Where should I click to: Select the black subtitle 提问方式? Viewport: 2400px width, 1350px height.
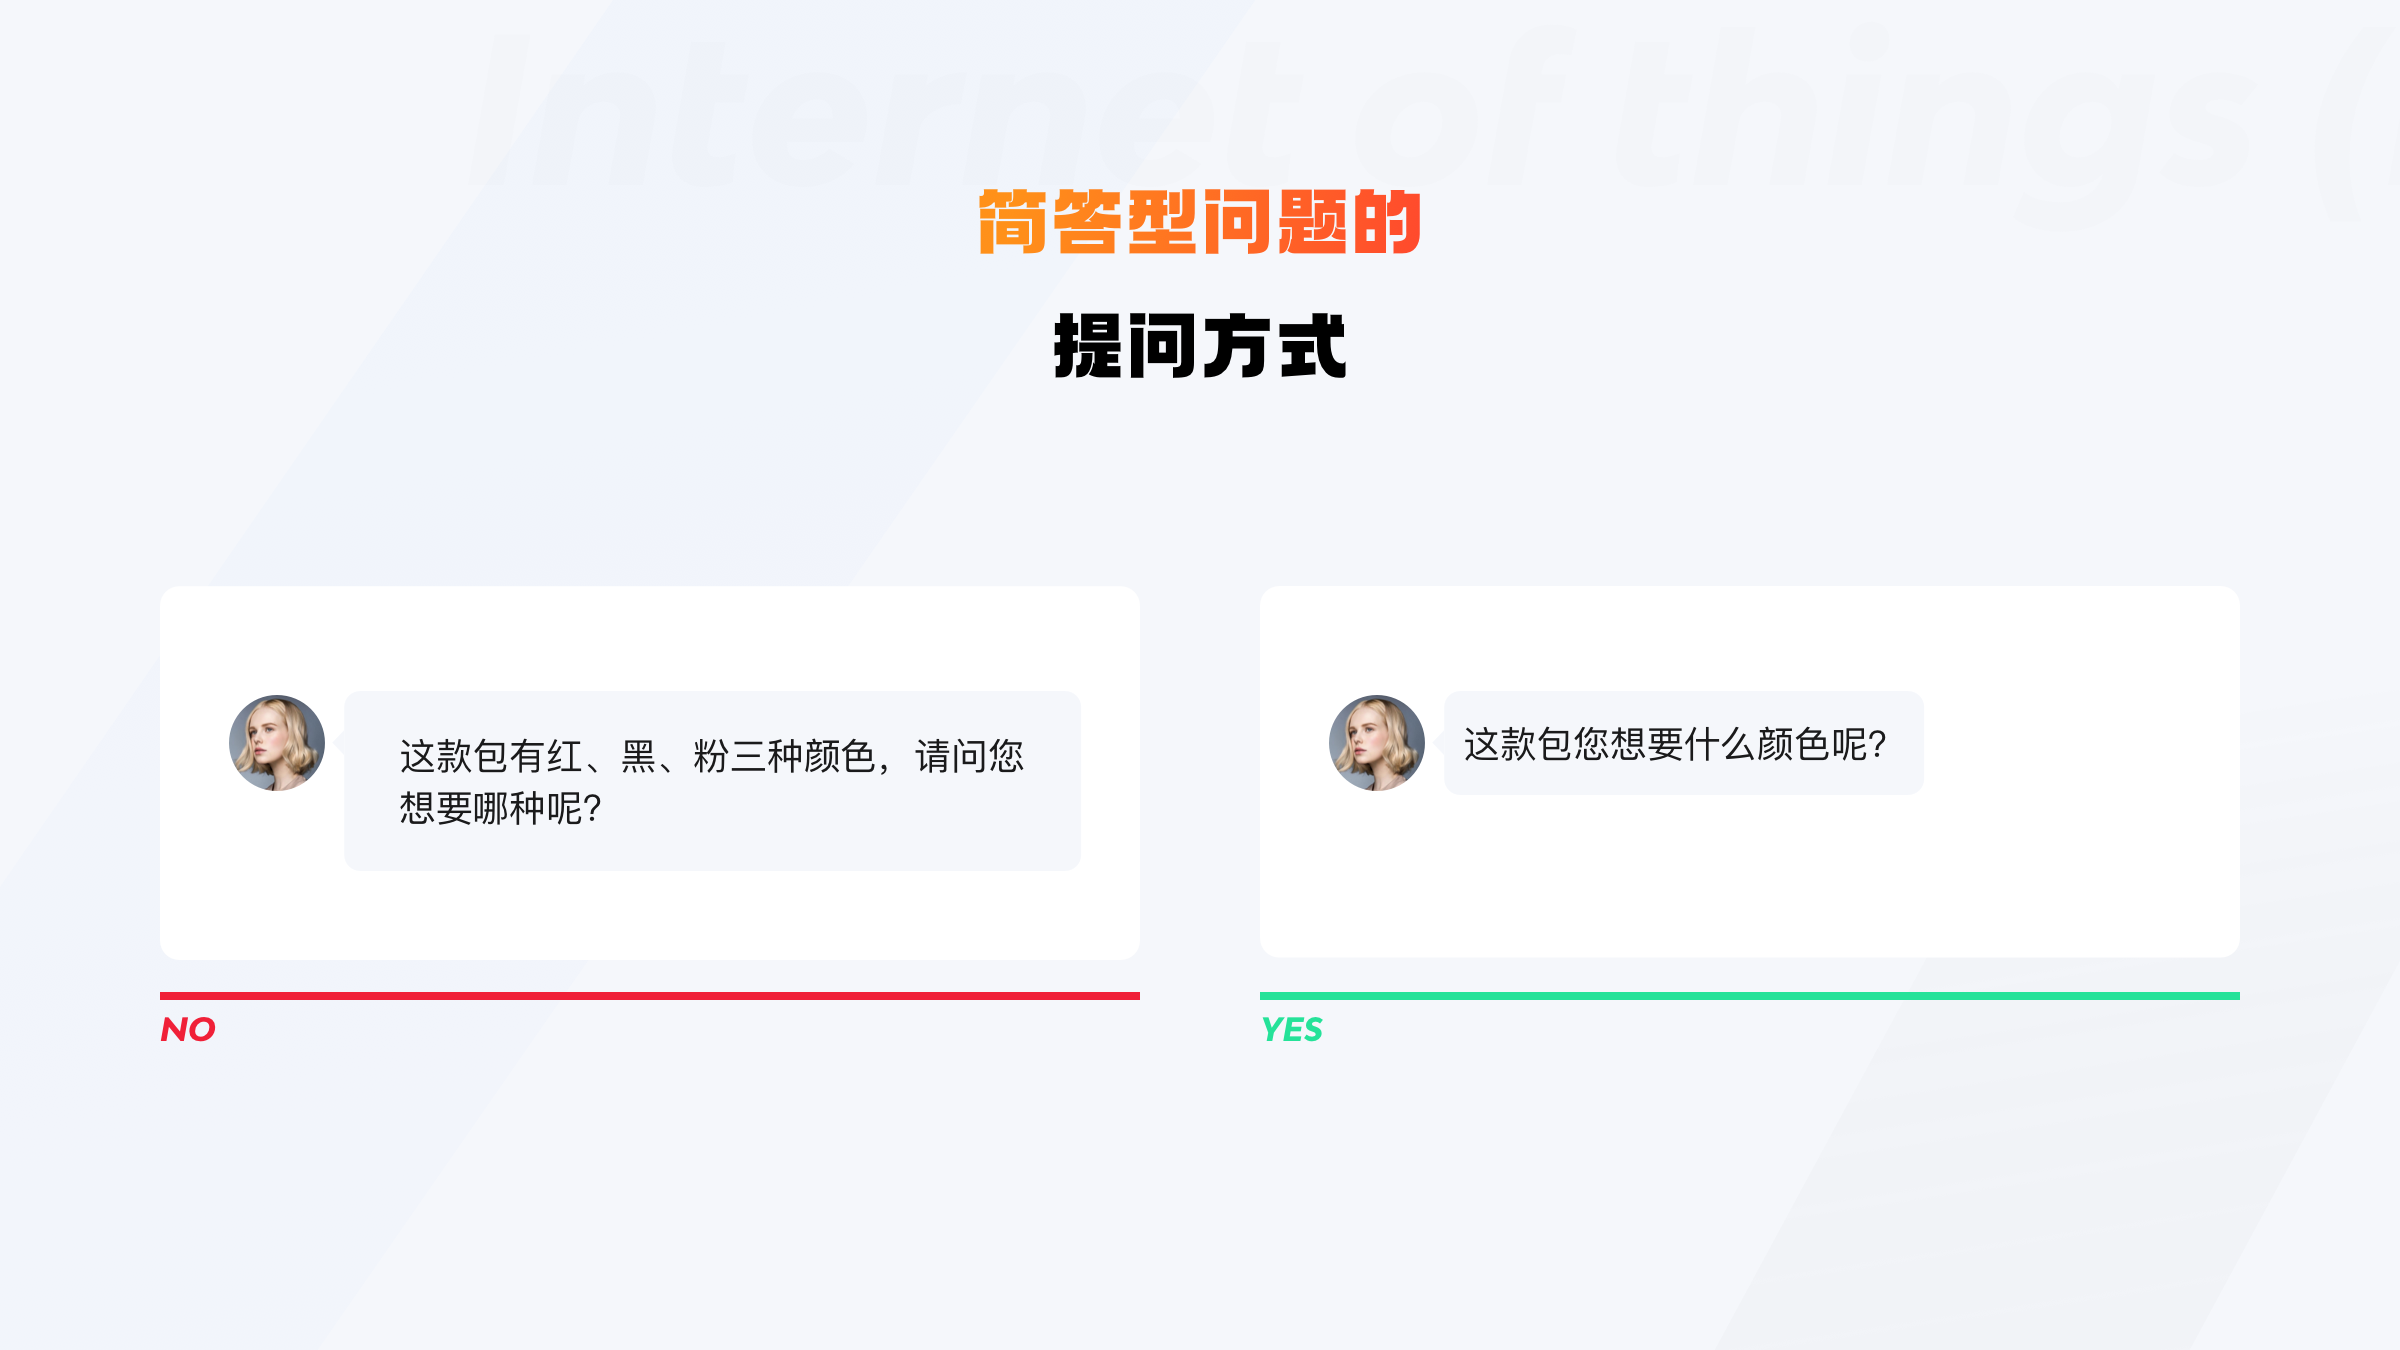coord(1200,346)
